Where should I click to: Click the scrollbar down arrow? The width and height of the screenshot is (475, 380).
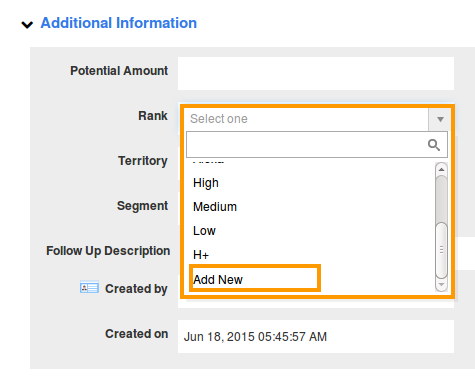point(441,285)
